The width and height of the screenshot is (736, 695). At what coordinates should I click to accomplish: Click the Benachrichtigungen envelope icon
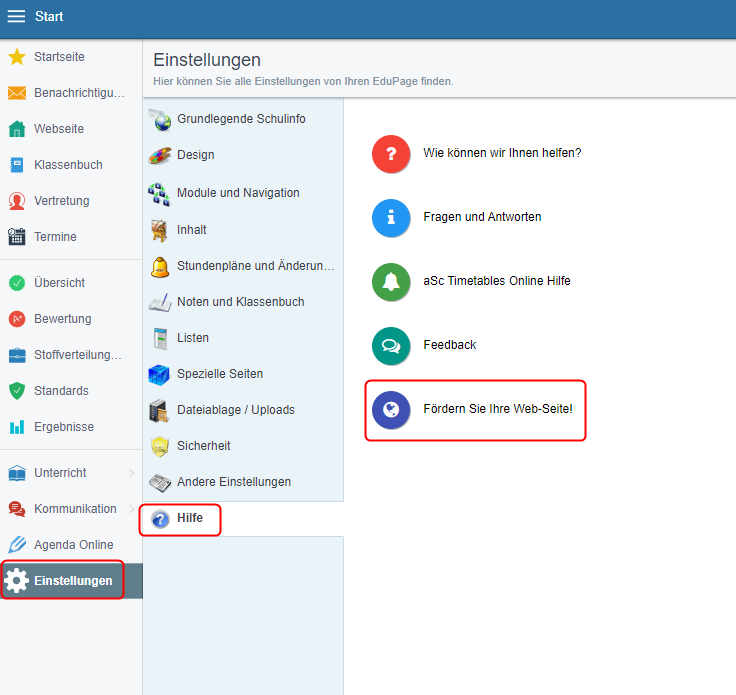pos(17,93)
